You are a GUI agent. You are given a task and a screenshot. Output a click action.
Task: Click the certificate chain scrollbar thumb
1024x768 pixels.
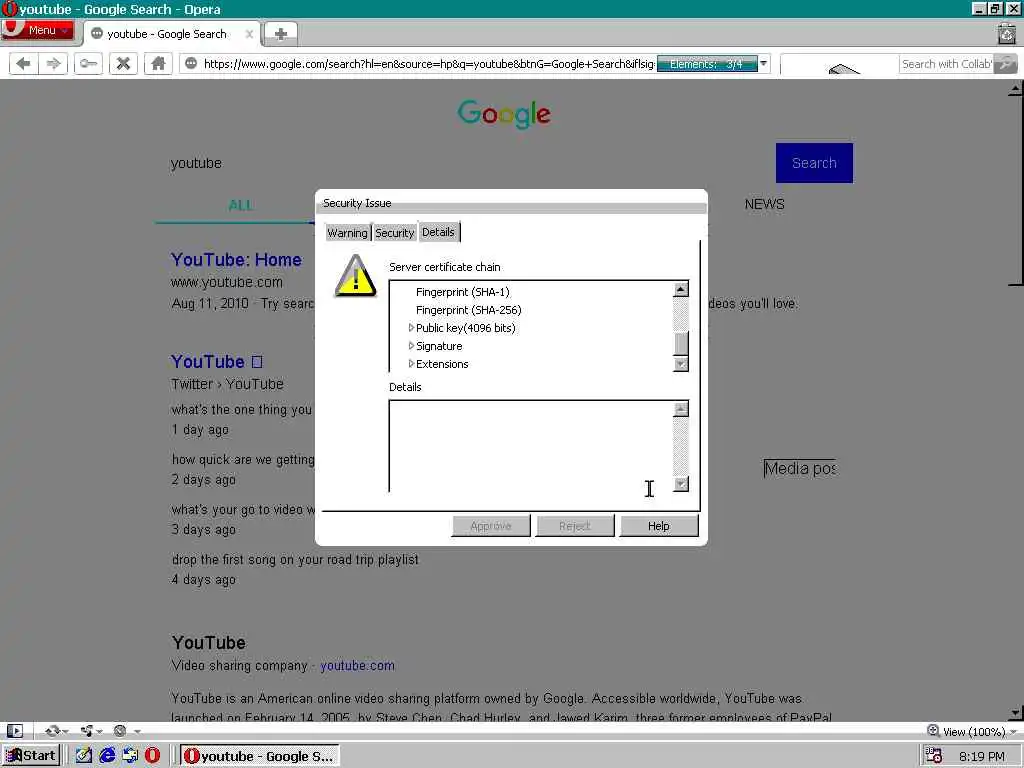tap(680, 343)
